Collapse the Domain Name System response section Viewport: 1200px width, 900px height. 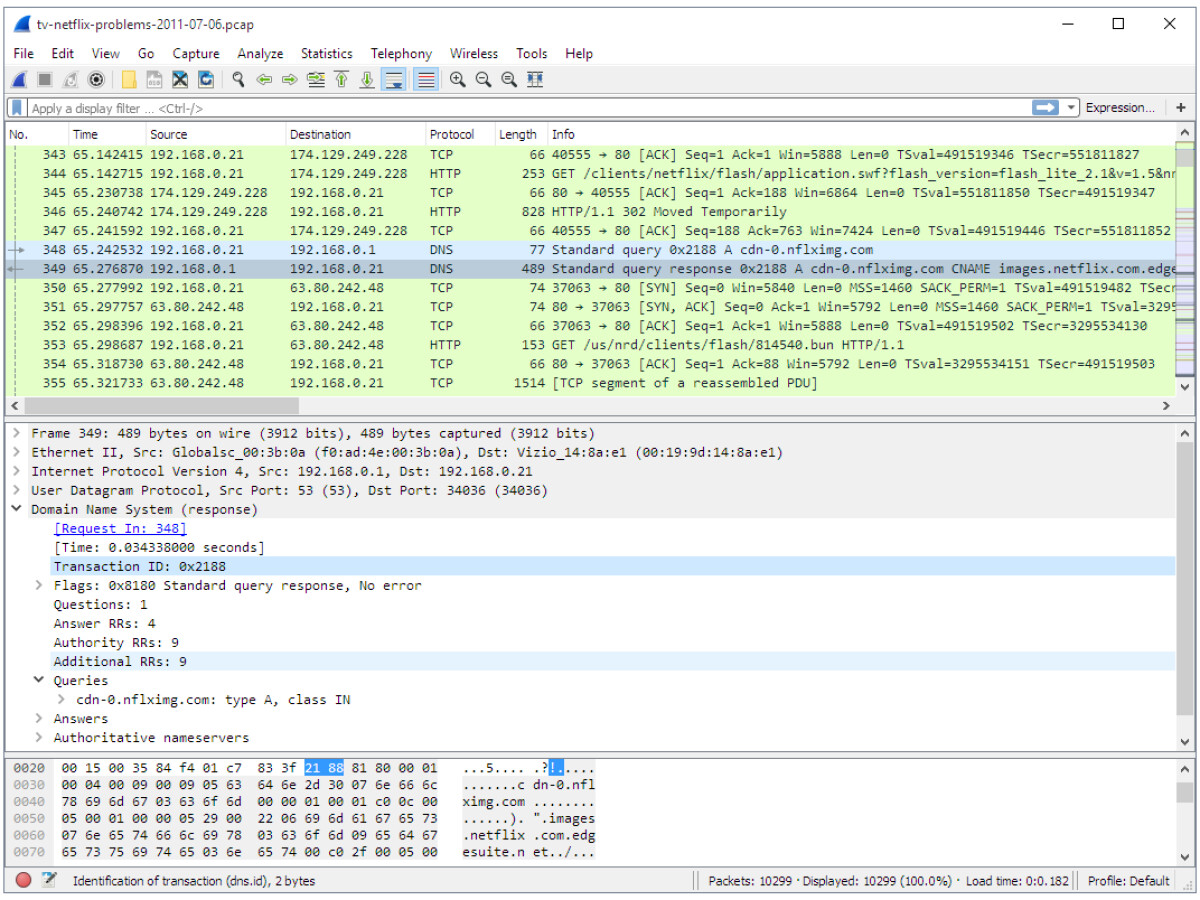[16, 509]
